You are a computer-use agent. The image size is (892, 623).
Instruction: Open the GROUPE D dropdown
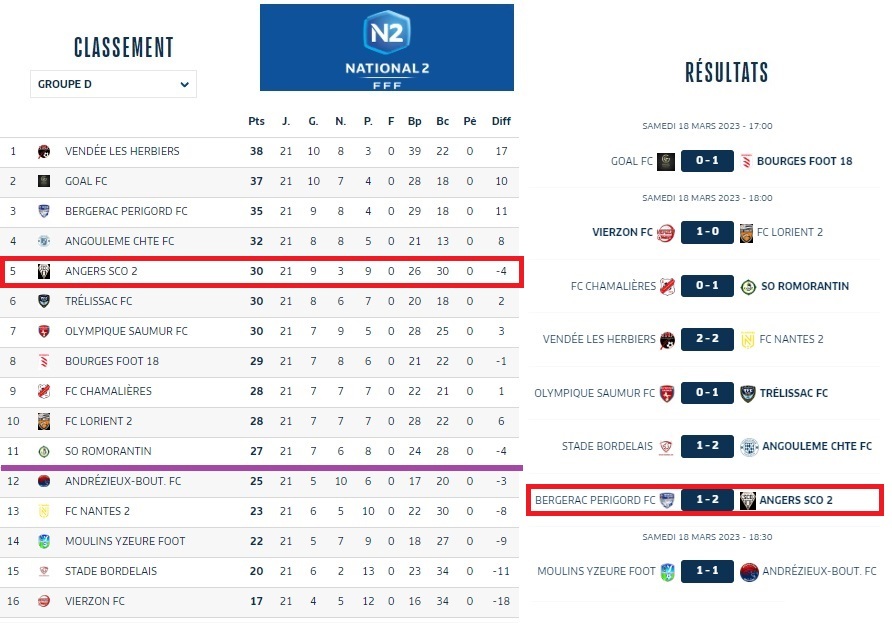[x=112, y=85]
